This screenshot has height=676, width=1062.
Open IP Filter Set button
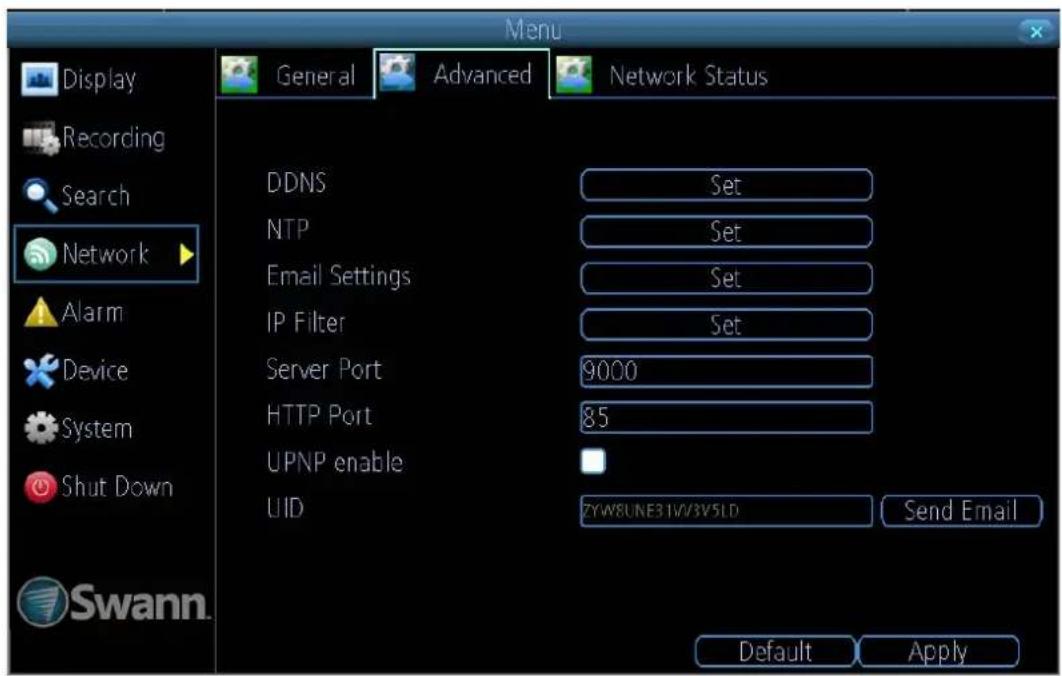[x=726, y=324]
